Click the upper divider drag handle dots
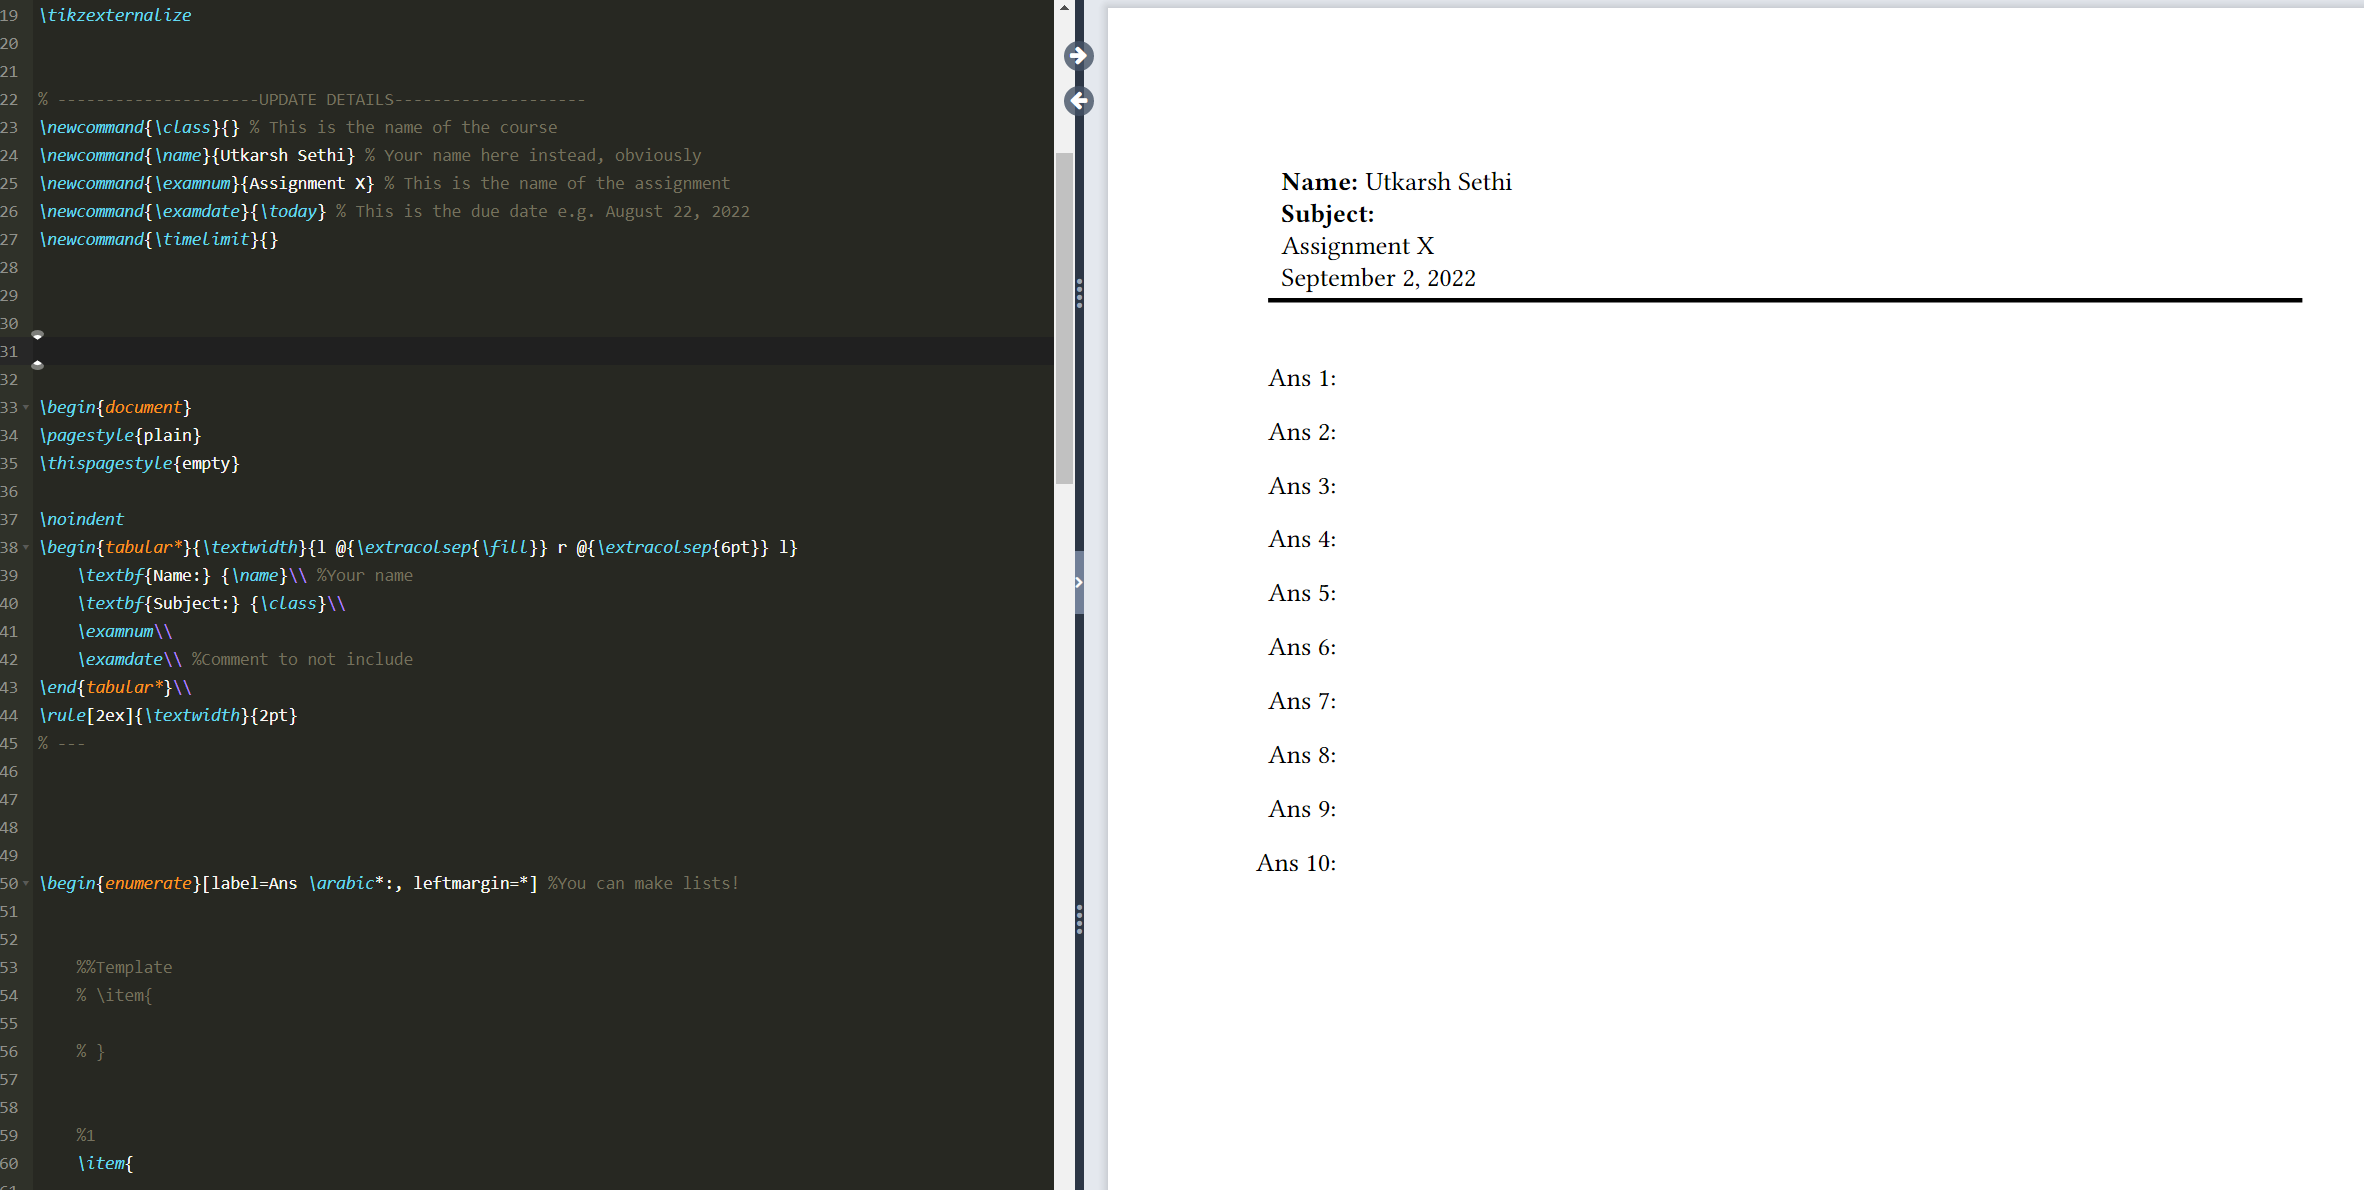 click(x=1079, y=293)
